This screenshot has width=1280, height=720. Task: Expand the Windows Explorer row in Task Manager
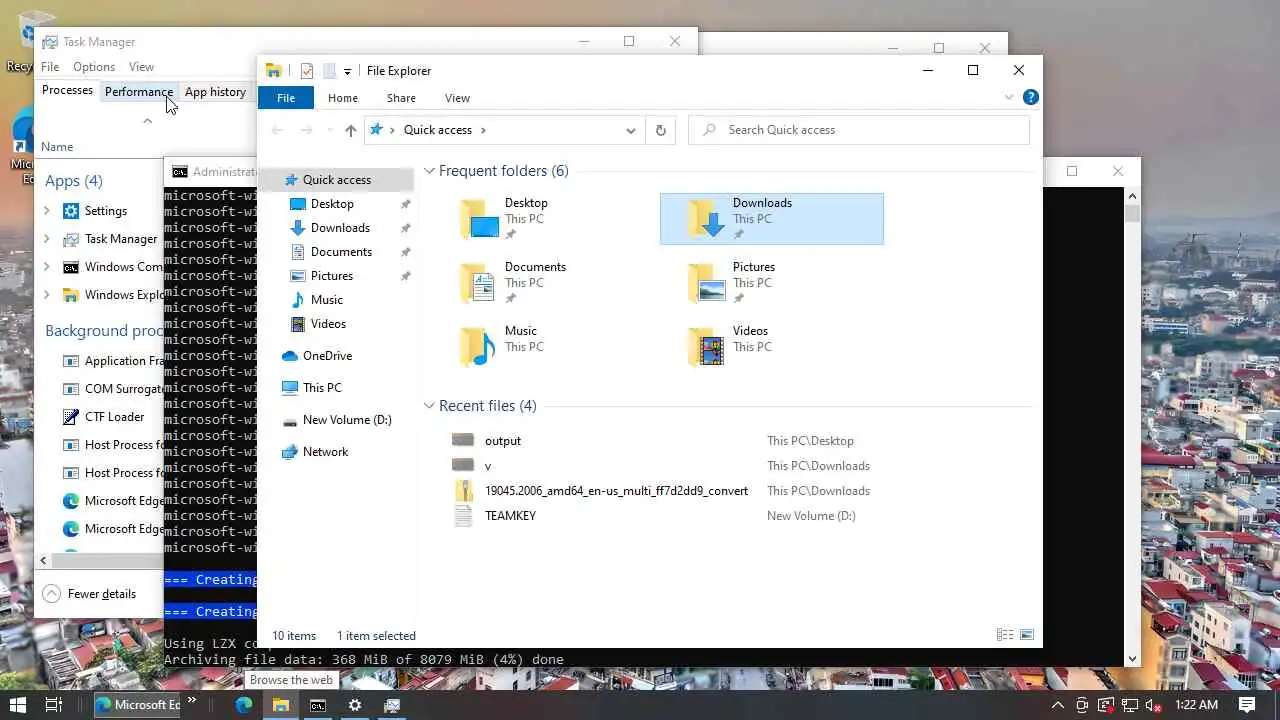(x=47, y=295)
